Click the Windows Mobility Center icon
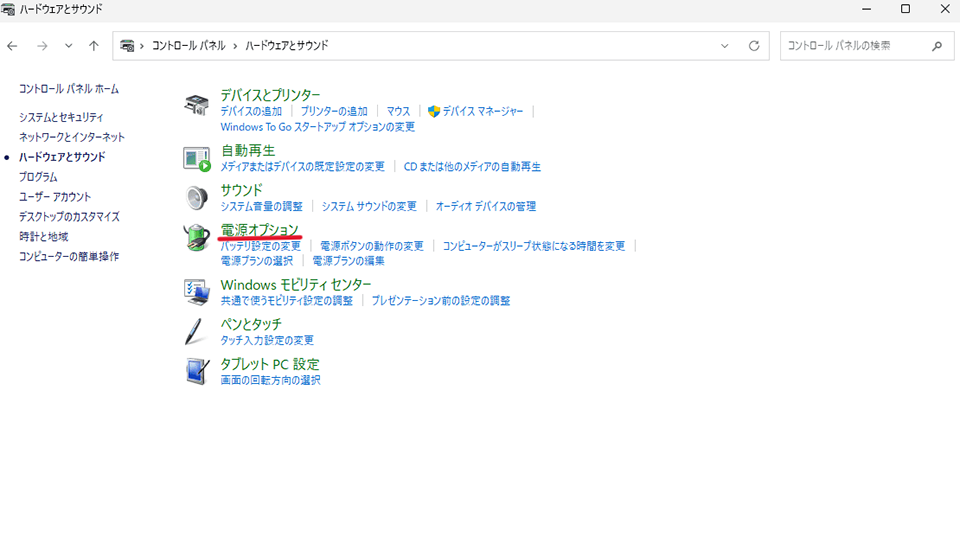The width and height of the screenshot is (960, 537). click(196, 291)
